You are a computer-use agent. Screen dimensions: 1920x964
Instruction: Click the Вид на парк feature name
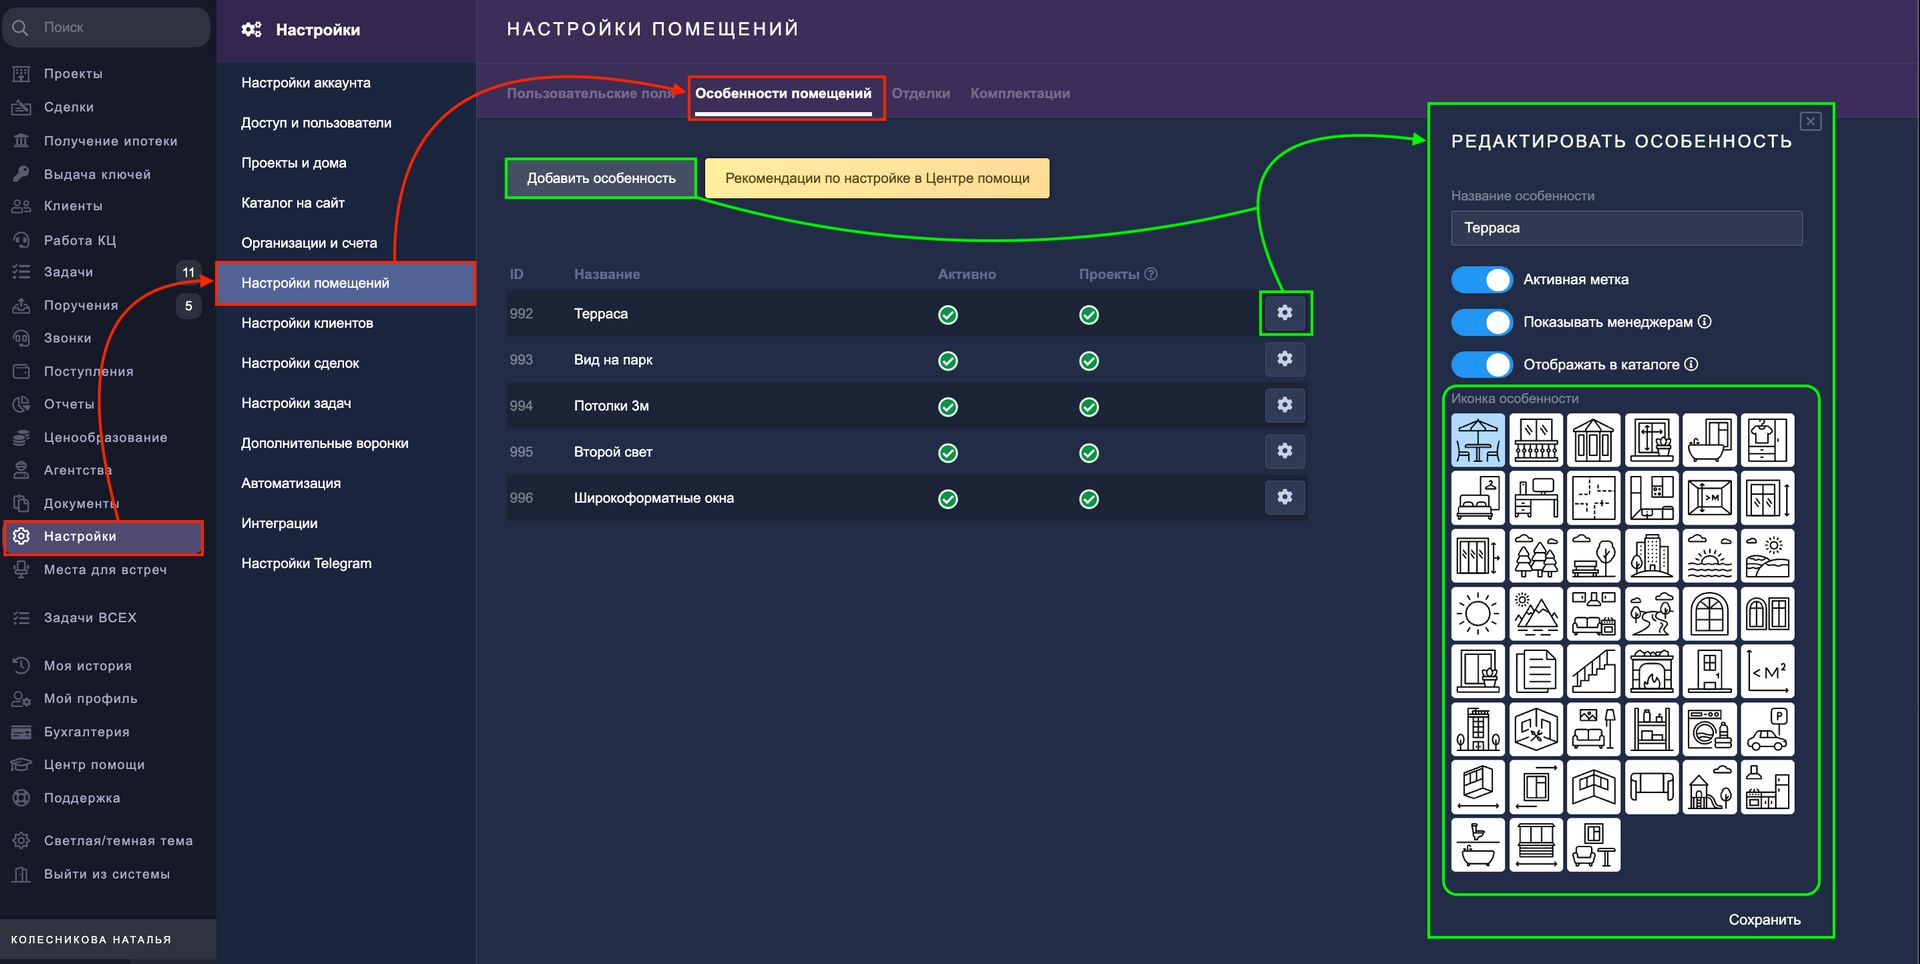[x=613, y=360]
